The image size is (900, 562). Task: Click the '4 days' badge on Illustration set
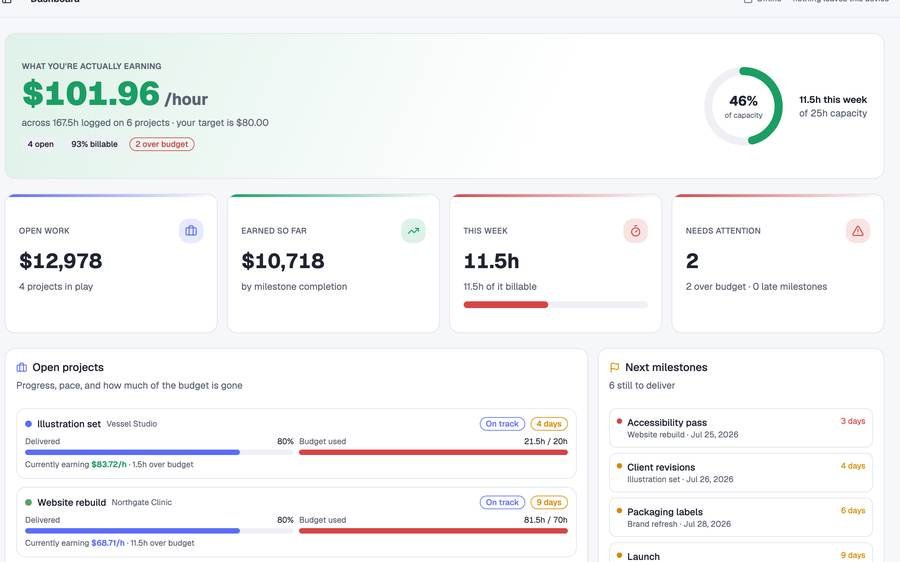(549, 424)
